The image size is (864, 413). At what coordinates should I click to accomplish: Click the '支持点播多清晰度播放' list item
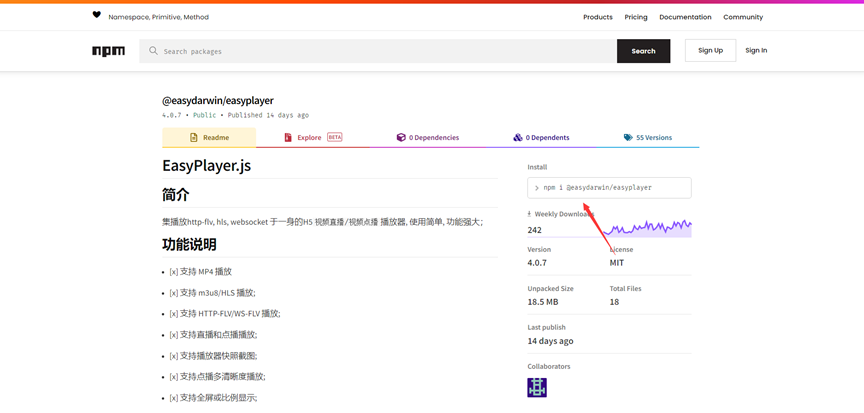point(217,377)
